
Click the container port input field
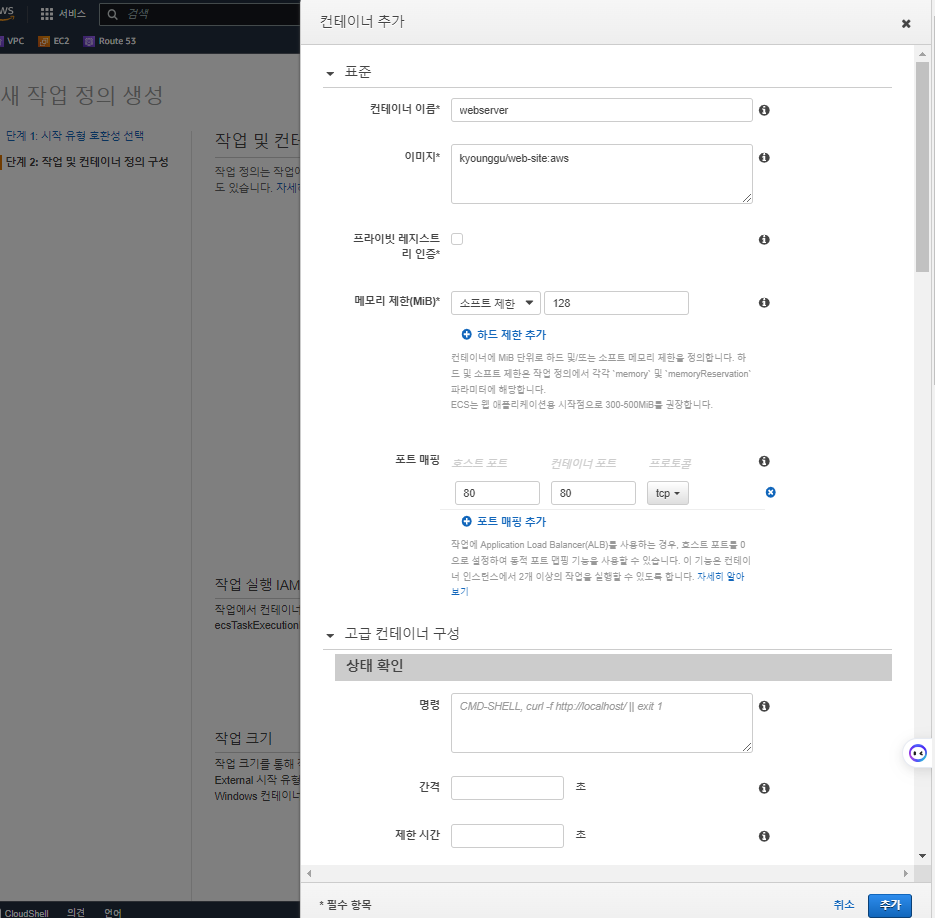coord(593,493)
